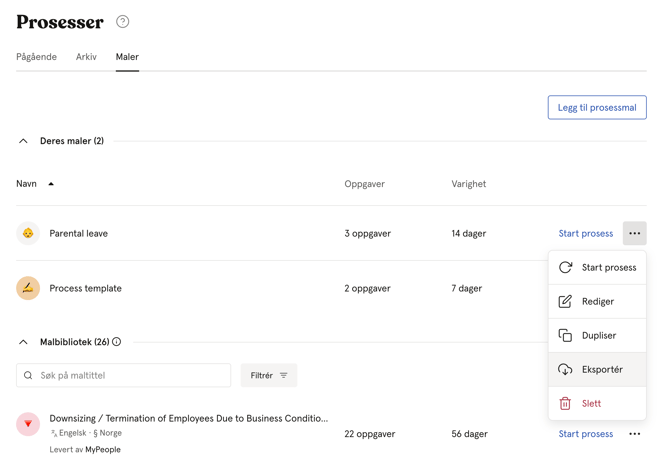Click the Navn column header
Viewport: 670px width, 466px height.
(x=26, y=184)
